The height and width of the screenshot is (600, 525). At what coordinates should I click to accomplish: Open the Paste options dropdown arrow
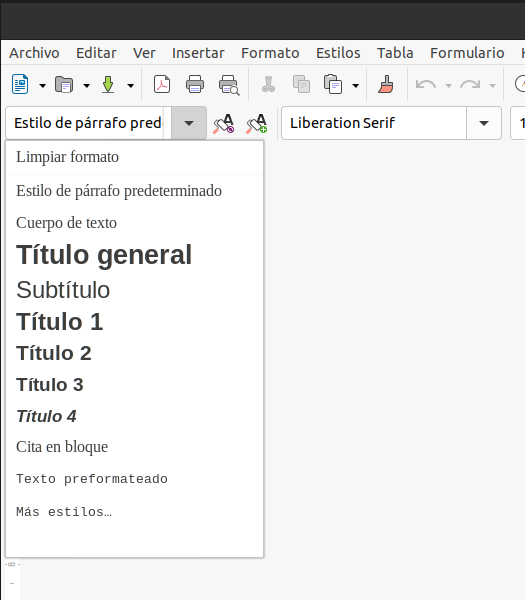tap(355, 85)
